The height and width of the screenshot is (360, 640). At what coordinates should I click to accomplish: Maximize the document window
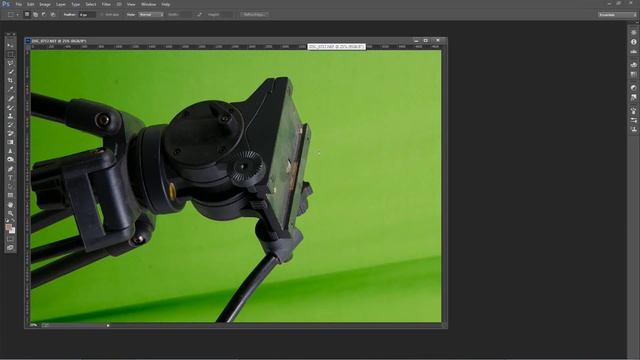426,40
